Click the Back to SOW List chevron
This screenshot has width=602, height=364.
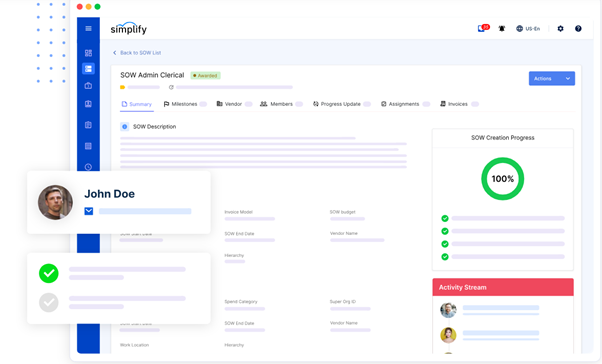[x=114, y=53]
